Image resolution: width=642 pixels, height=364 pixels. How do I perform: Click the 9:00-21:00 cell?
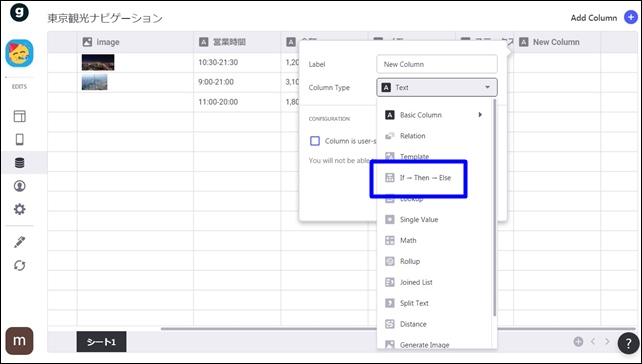[x=237, y=82]
